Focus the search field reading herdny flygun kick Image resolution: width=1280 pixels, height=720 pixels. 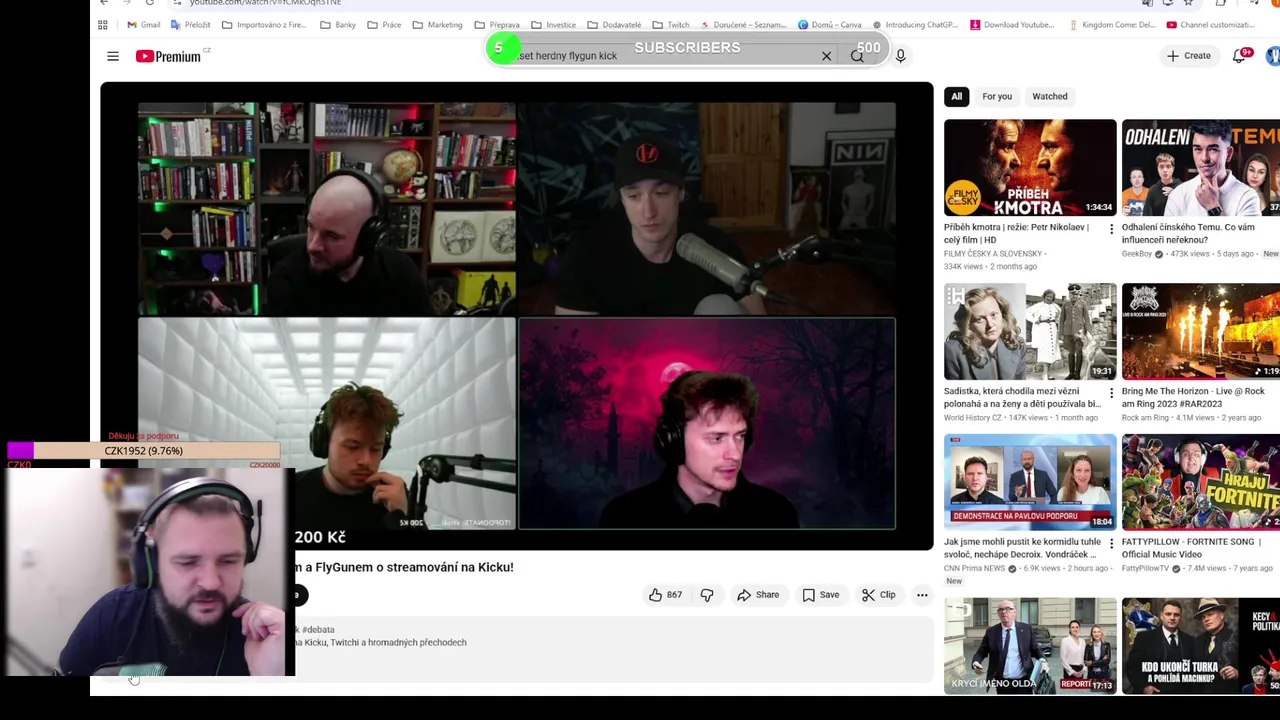click(x=660, y=56)
